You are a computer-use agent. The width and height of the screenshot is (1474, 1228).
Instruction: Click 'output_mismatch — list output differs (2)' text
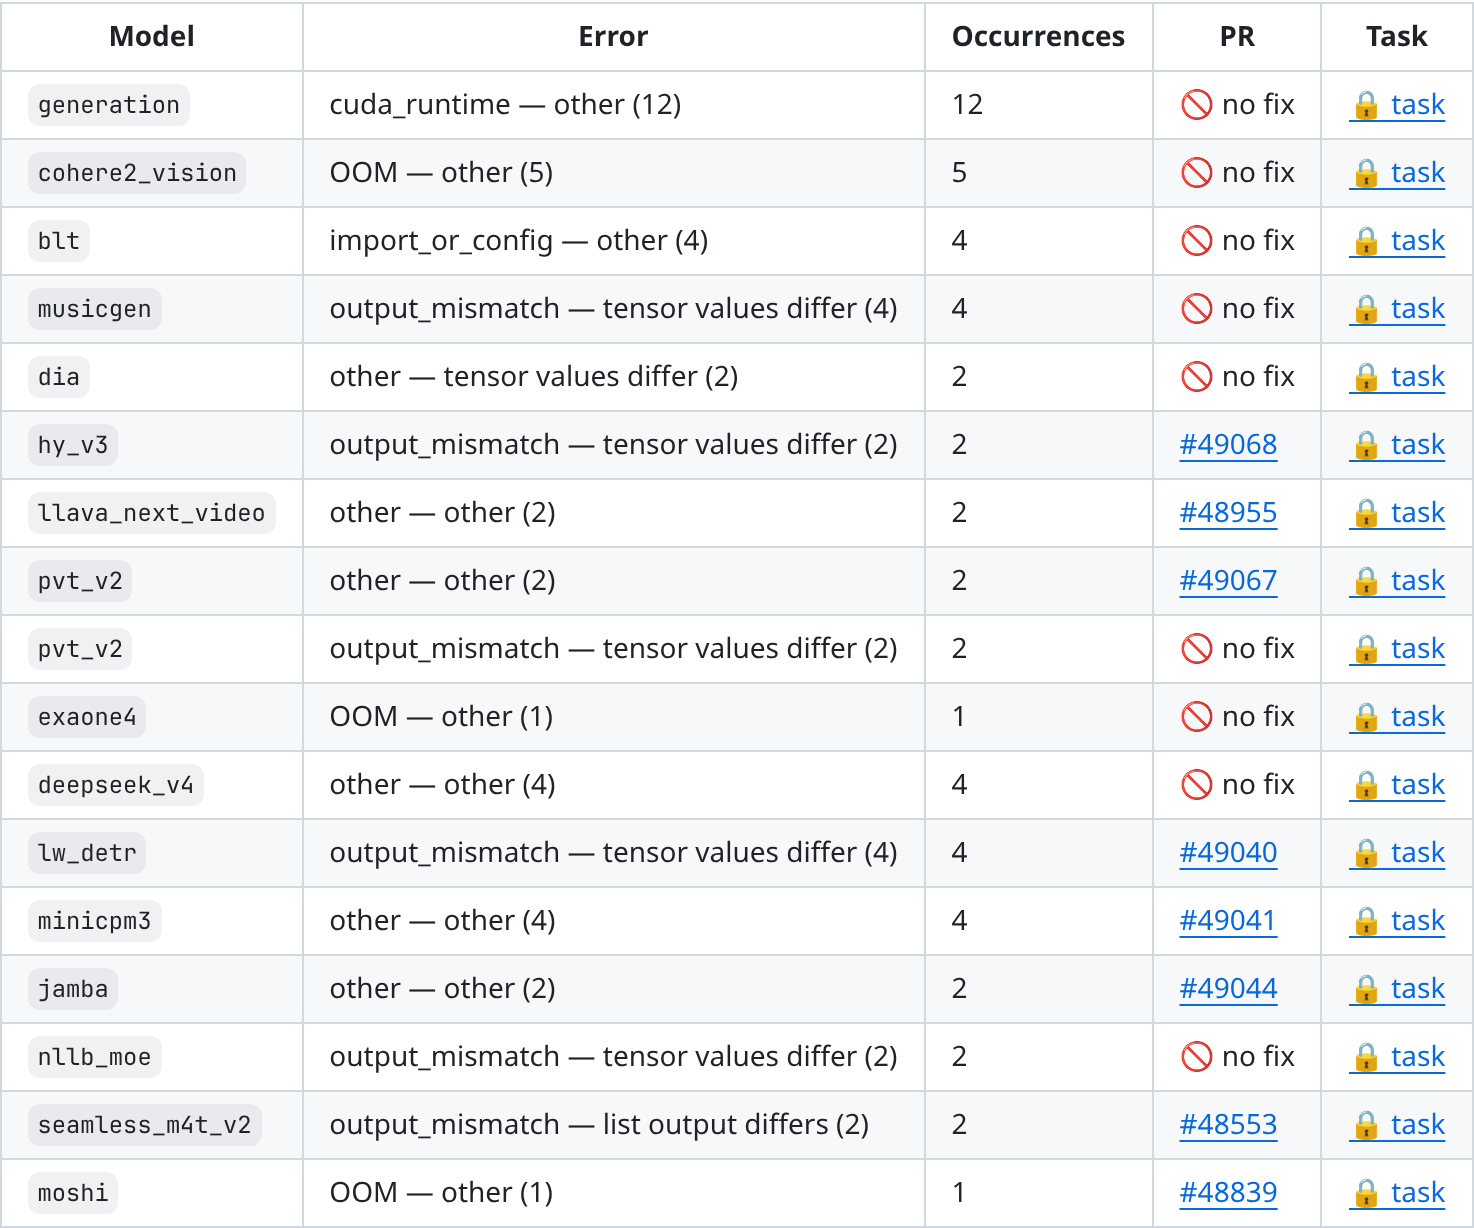point(599,1125)
